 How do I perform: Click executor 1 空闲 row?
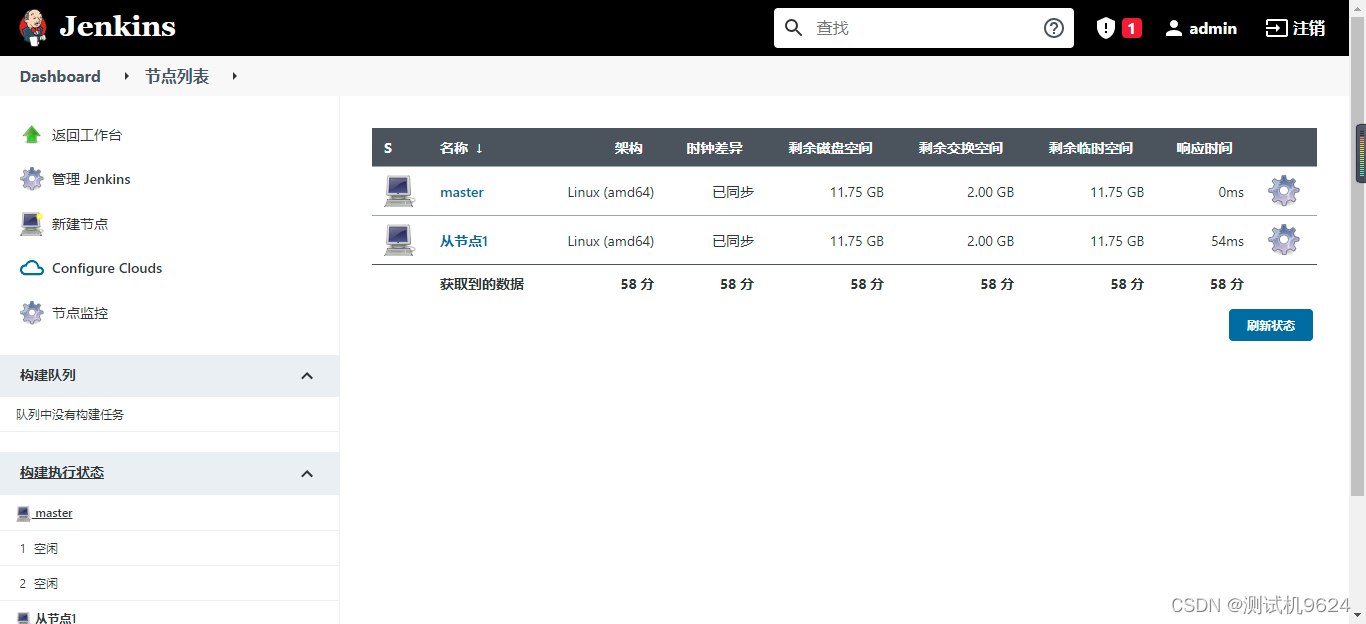169,548
